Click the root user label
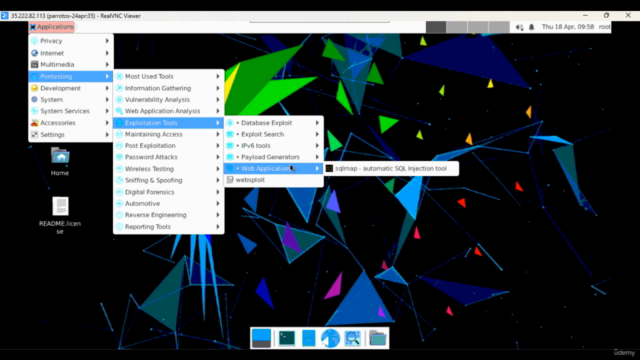The width and height of the screenshot is (640, 360). (604, 27)
